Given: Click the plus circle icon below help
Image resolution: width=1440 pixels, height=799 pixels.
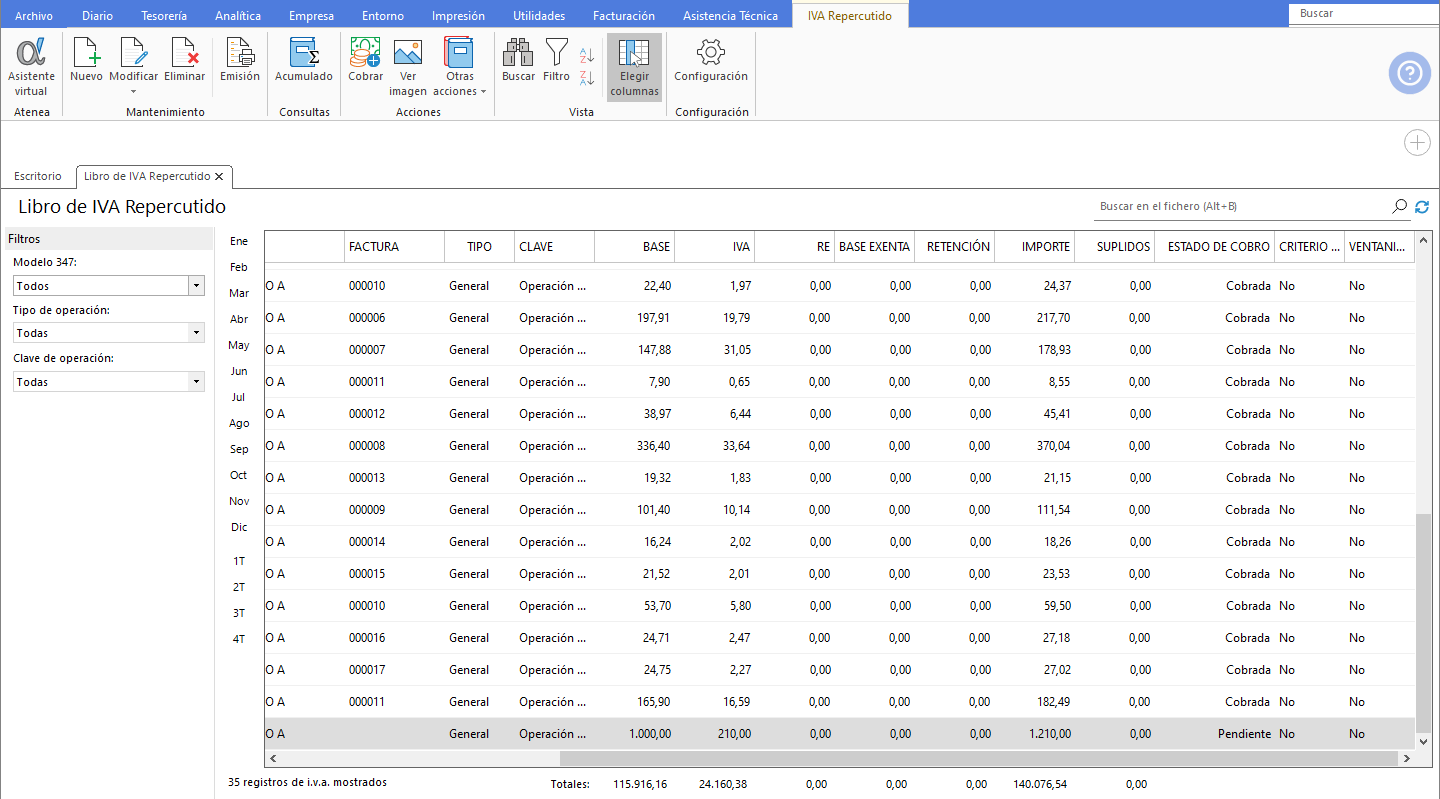Looking at the screenshot, I should [1417, 143].
